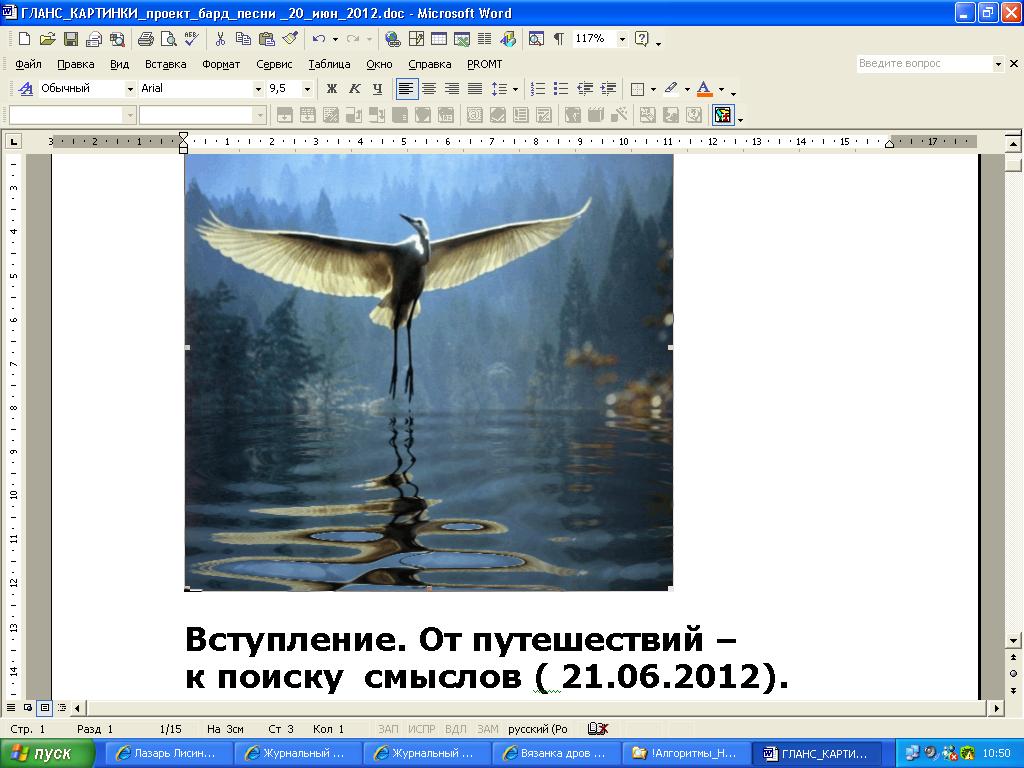
Task: Open the Styles and Formatting pane icon
Action: click(25, 89)
